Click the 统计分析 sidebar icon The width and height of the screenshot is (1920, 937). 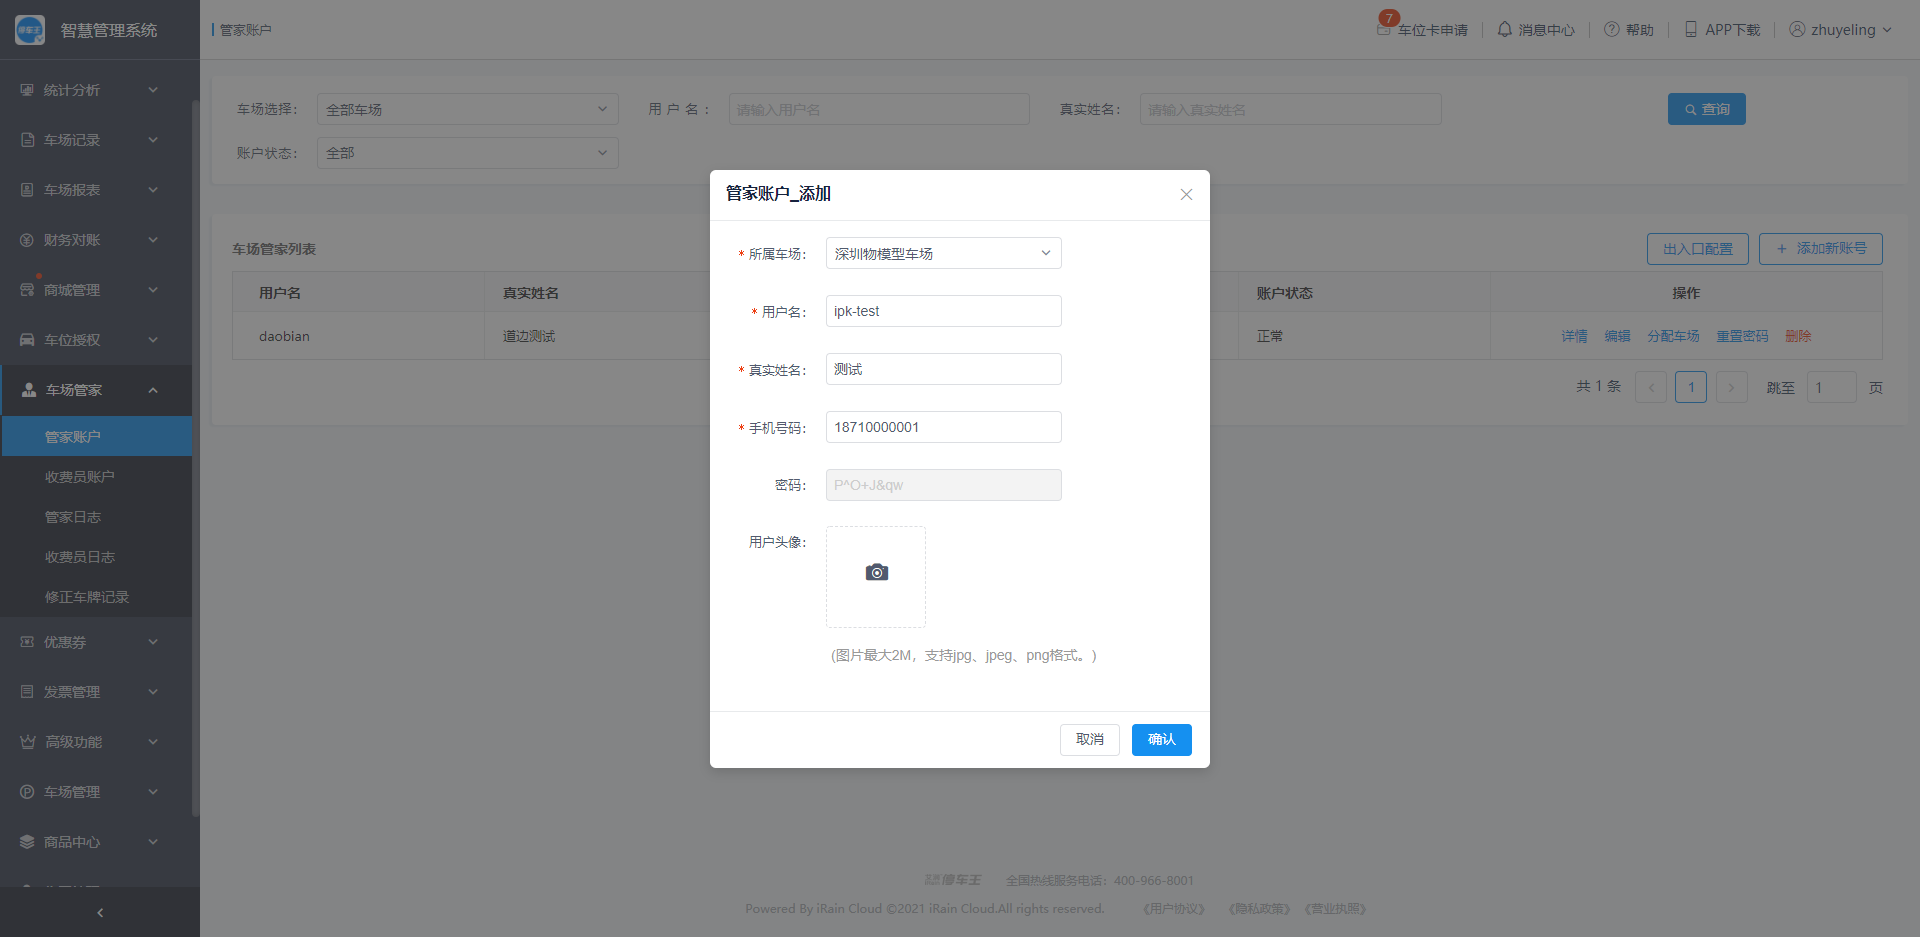tap(27, 90)
